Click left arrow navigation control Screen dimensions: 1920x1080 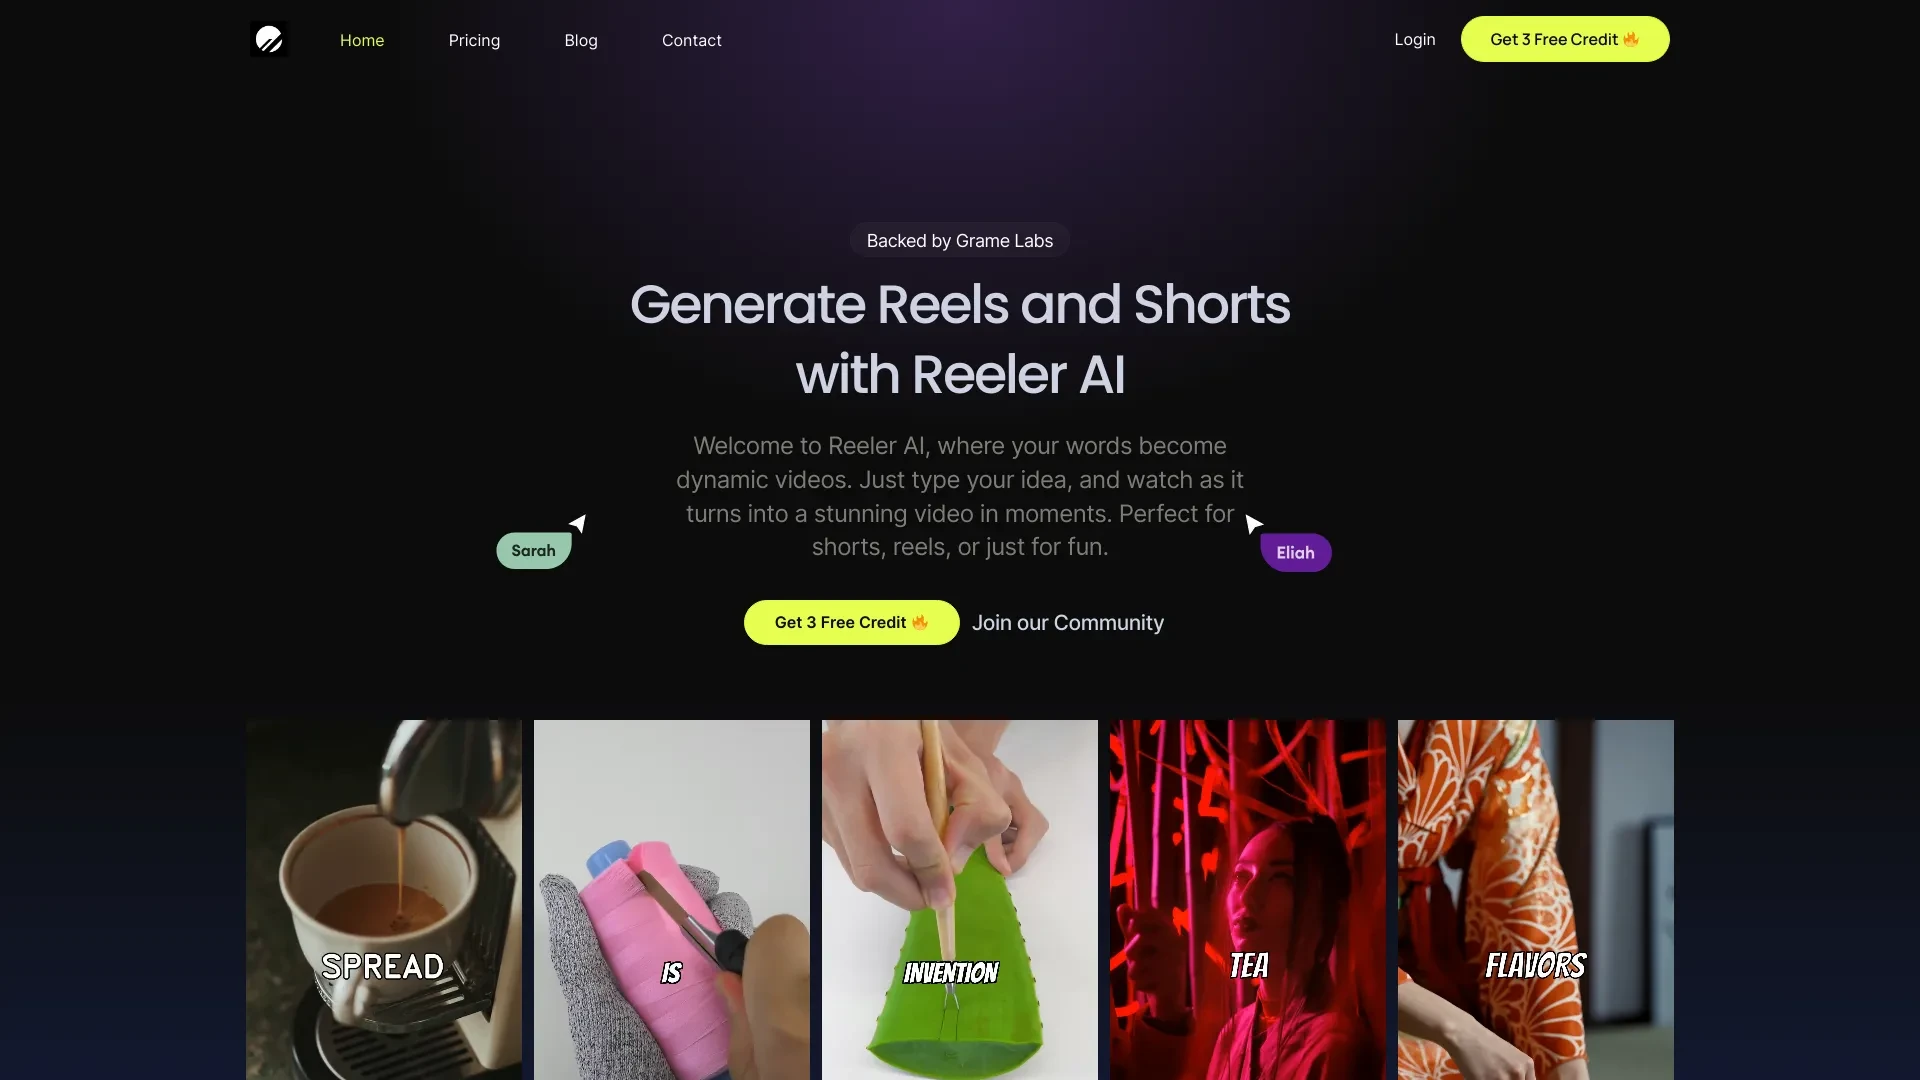pos(576,524)
